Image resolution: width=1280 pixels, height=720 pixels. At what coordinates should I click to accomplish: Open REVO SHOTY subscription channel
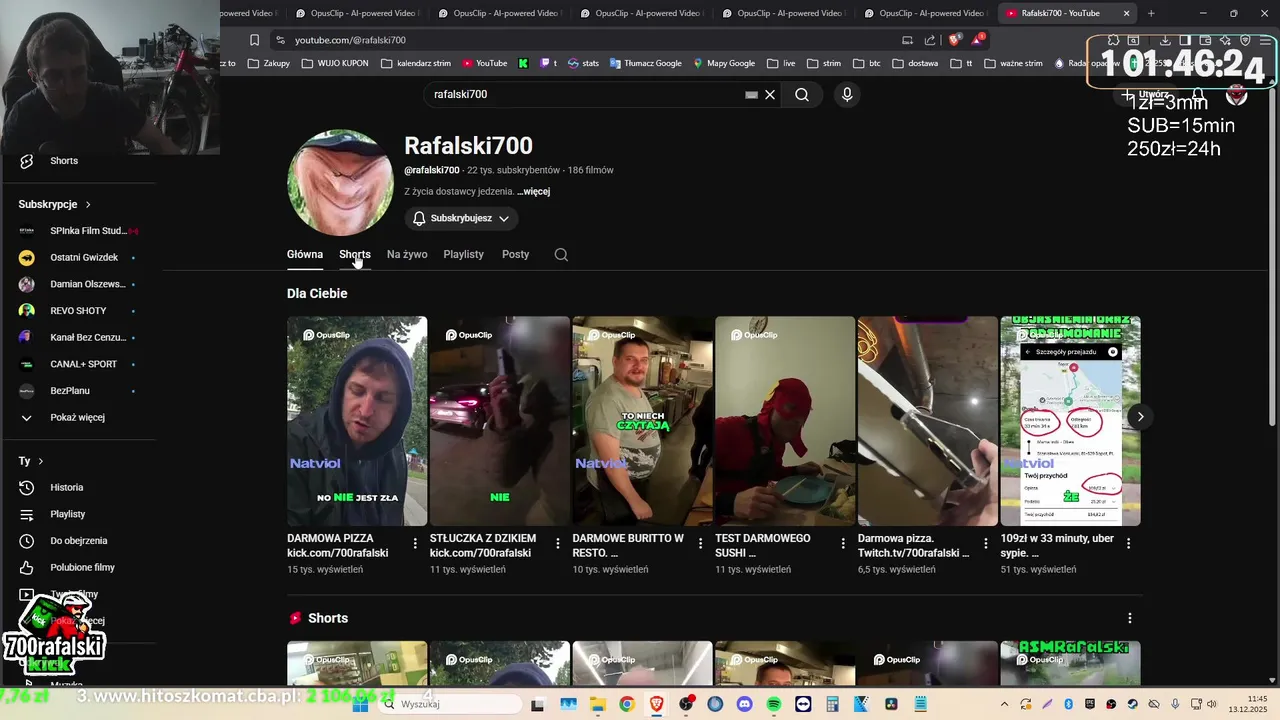78,311
